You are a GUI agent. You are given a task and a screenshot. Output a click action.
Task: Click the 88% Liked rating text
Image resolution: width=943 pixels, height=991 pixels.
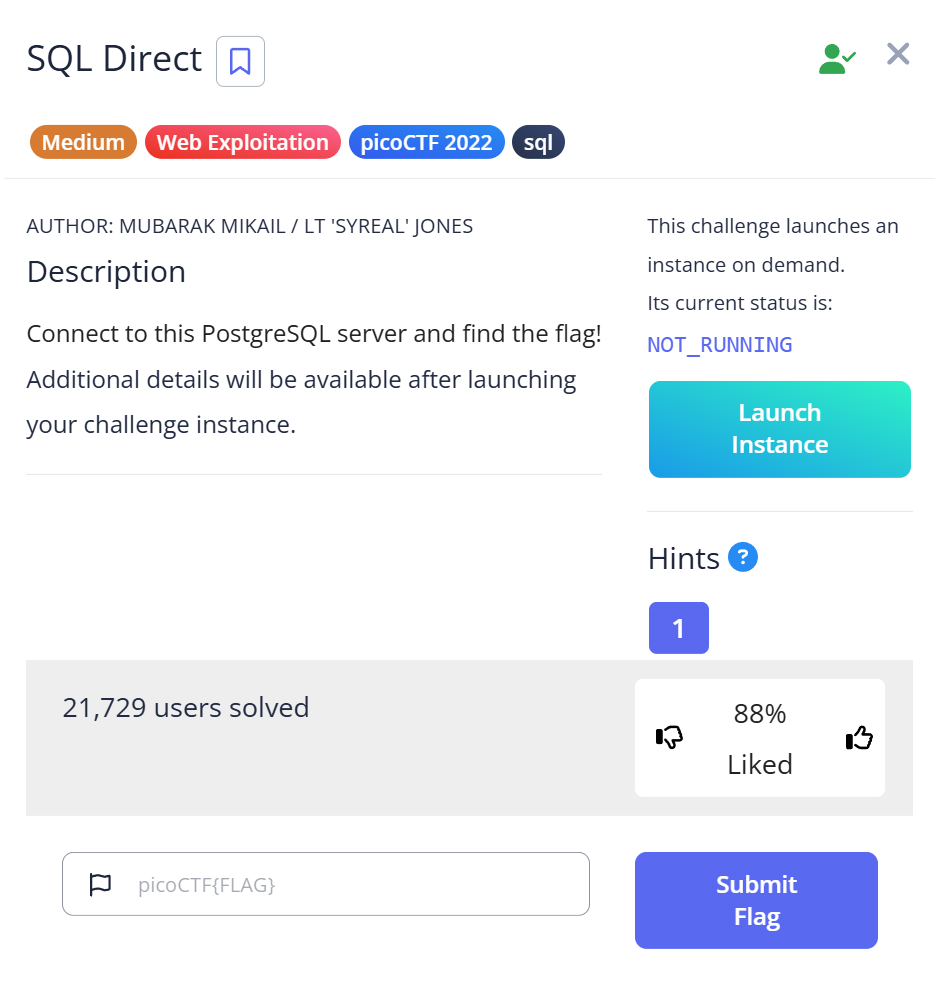pyautogui.click(x=759, y=739)
